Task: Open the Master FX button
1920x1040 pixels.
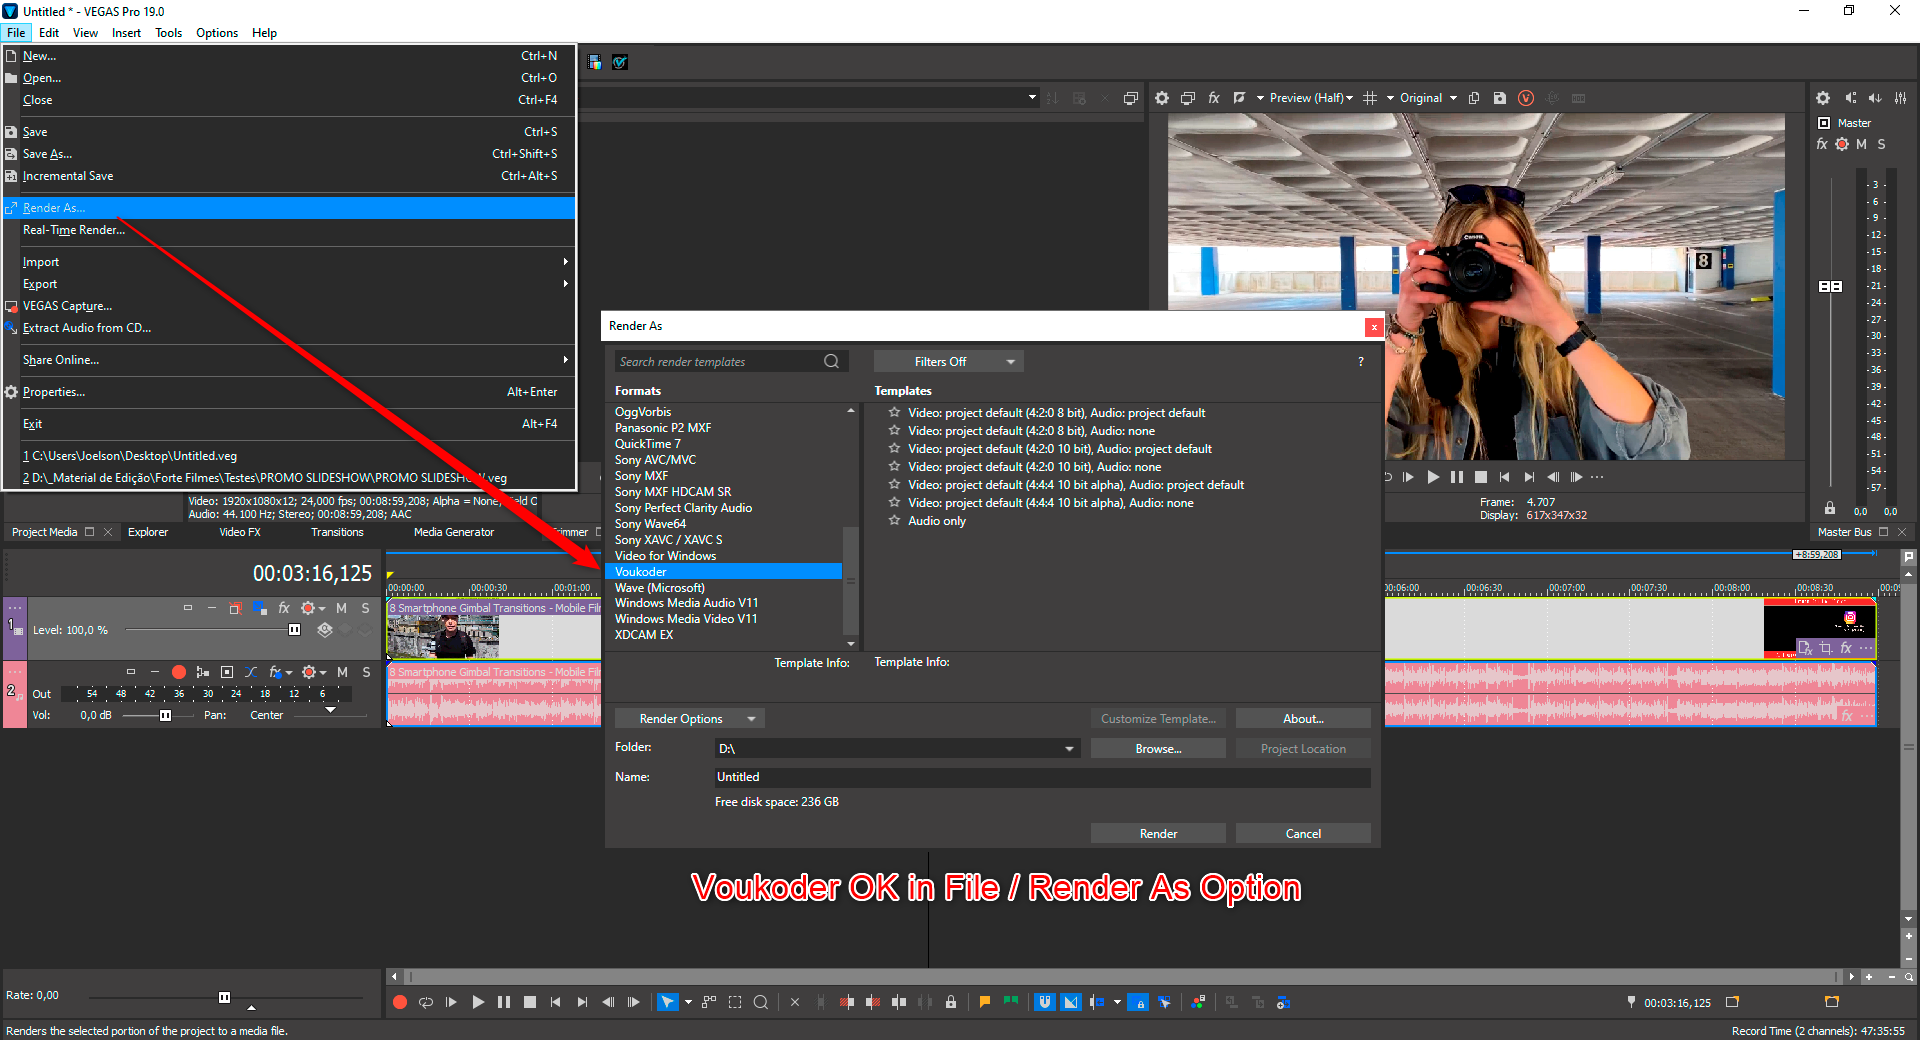Action: tap(1822, 144)
